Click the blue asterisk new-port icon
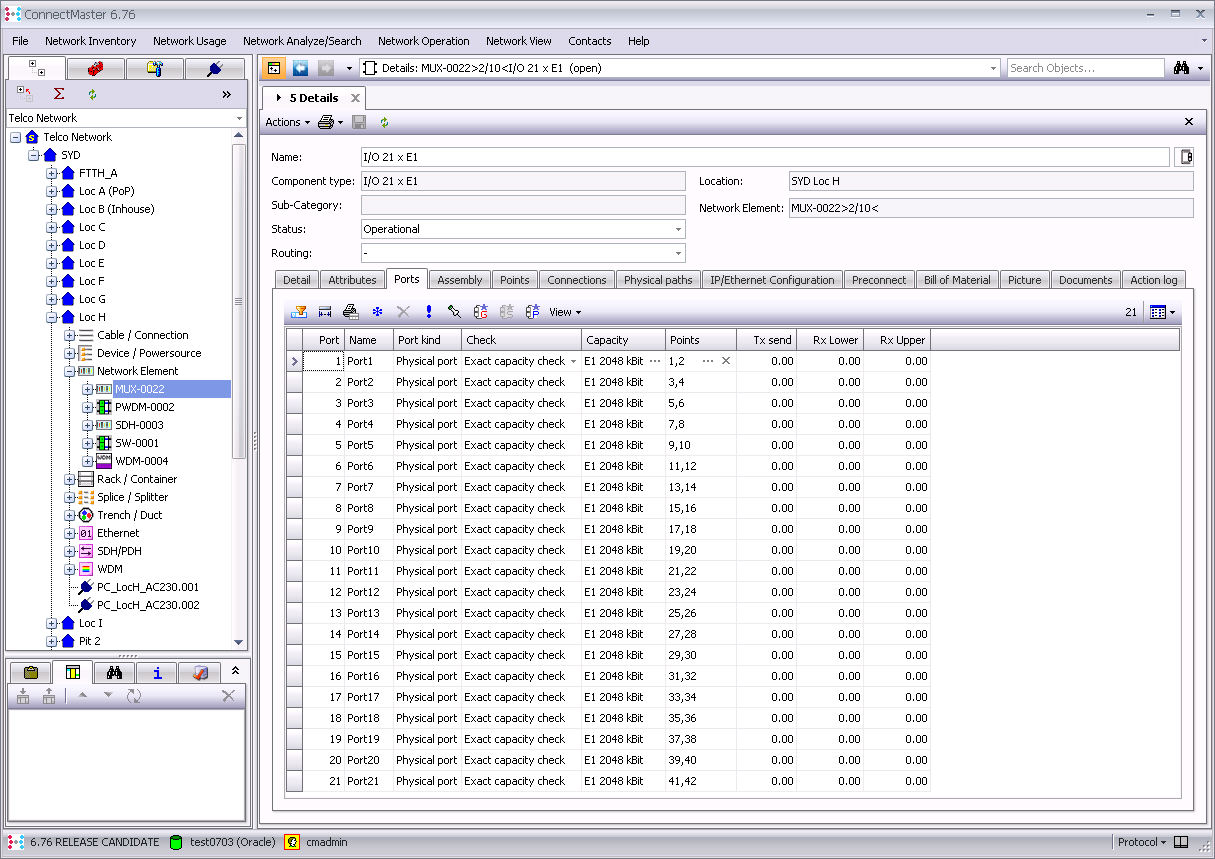The image size is (1215, 859). coord(377,312)
